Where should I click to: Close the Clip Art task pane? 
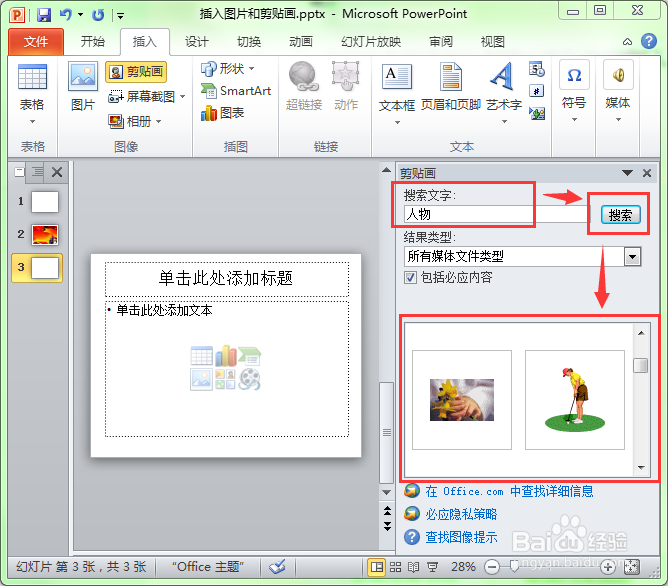click(x=647, y=173)
